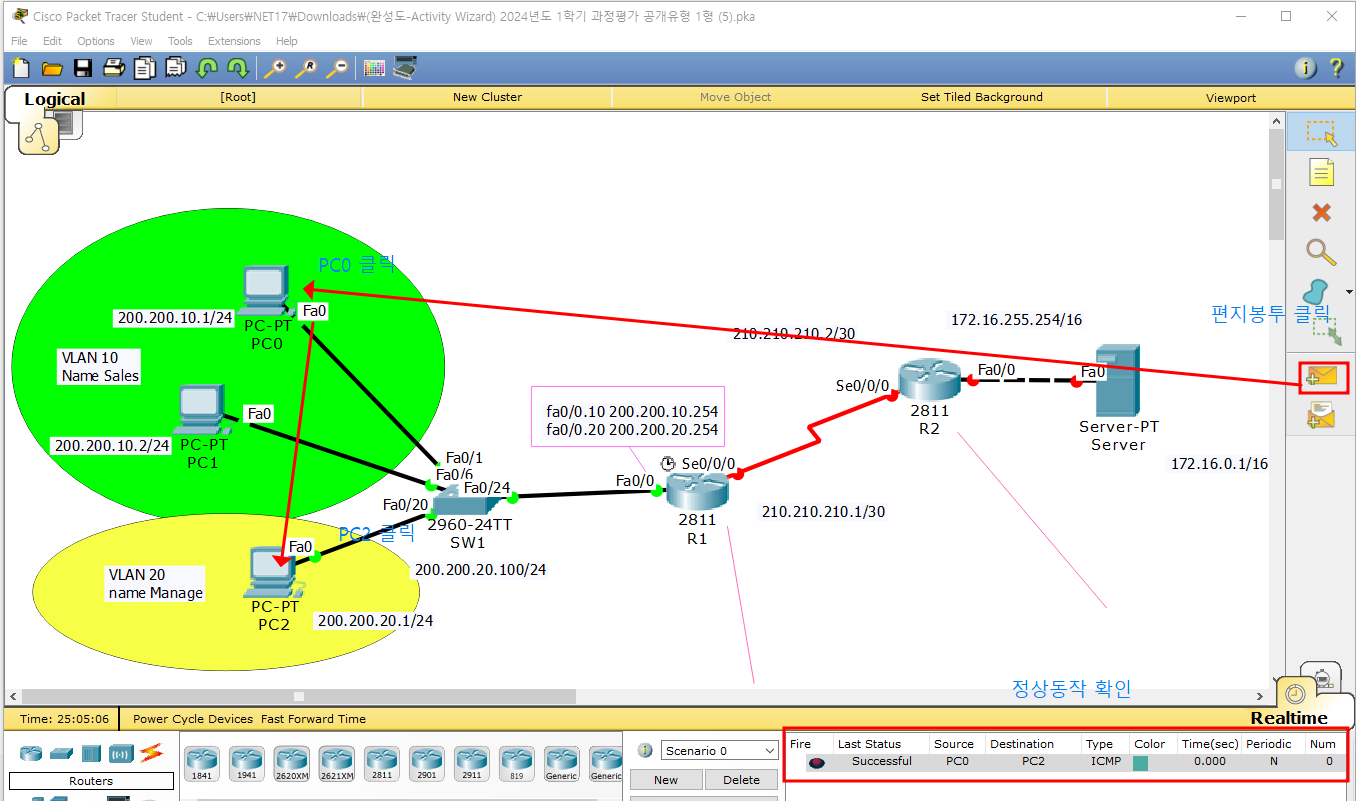Click the Delete scenario button
Viewport: 1356px width, 801px height.
(x=741, y=780)
